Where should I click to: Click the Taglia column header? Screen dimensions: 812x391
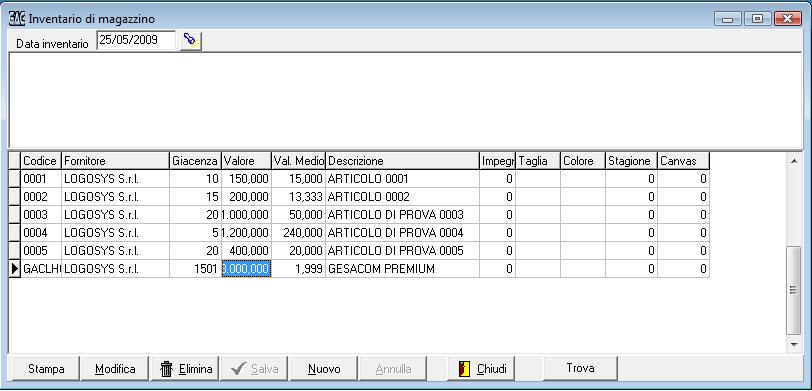tap(538, 161)
